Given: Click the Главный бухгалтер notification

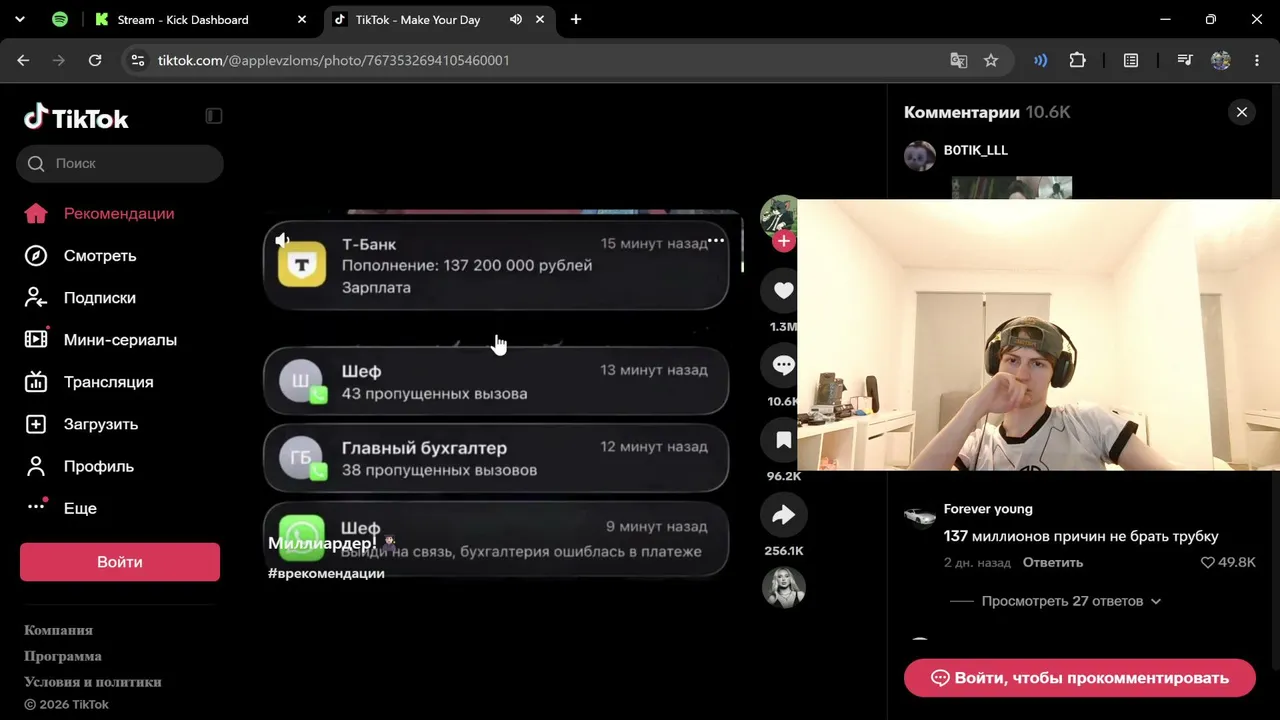Looking at the screenshot, I should tap(496, 458).
